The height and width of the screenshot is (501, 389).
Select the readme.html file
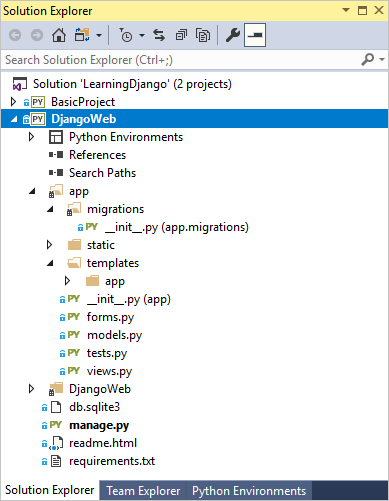[103, 443]
